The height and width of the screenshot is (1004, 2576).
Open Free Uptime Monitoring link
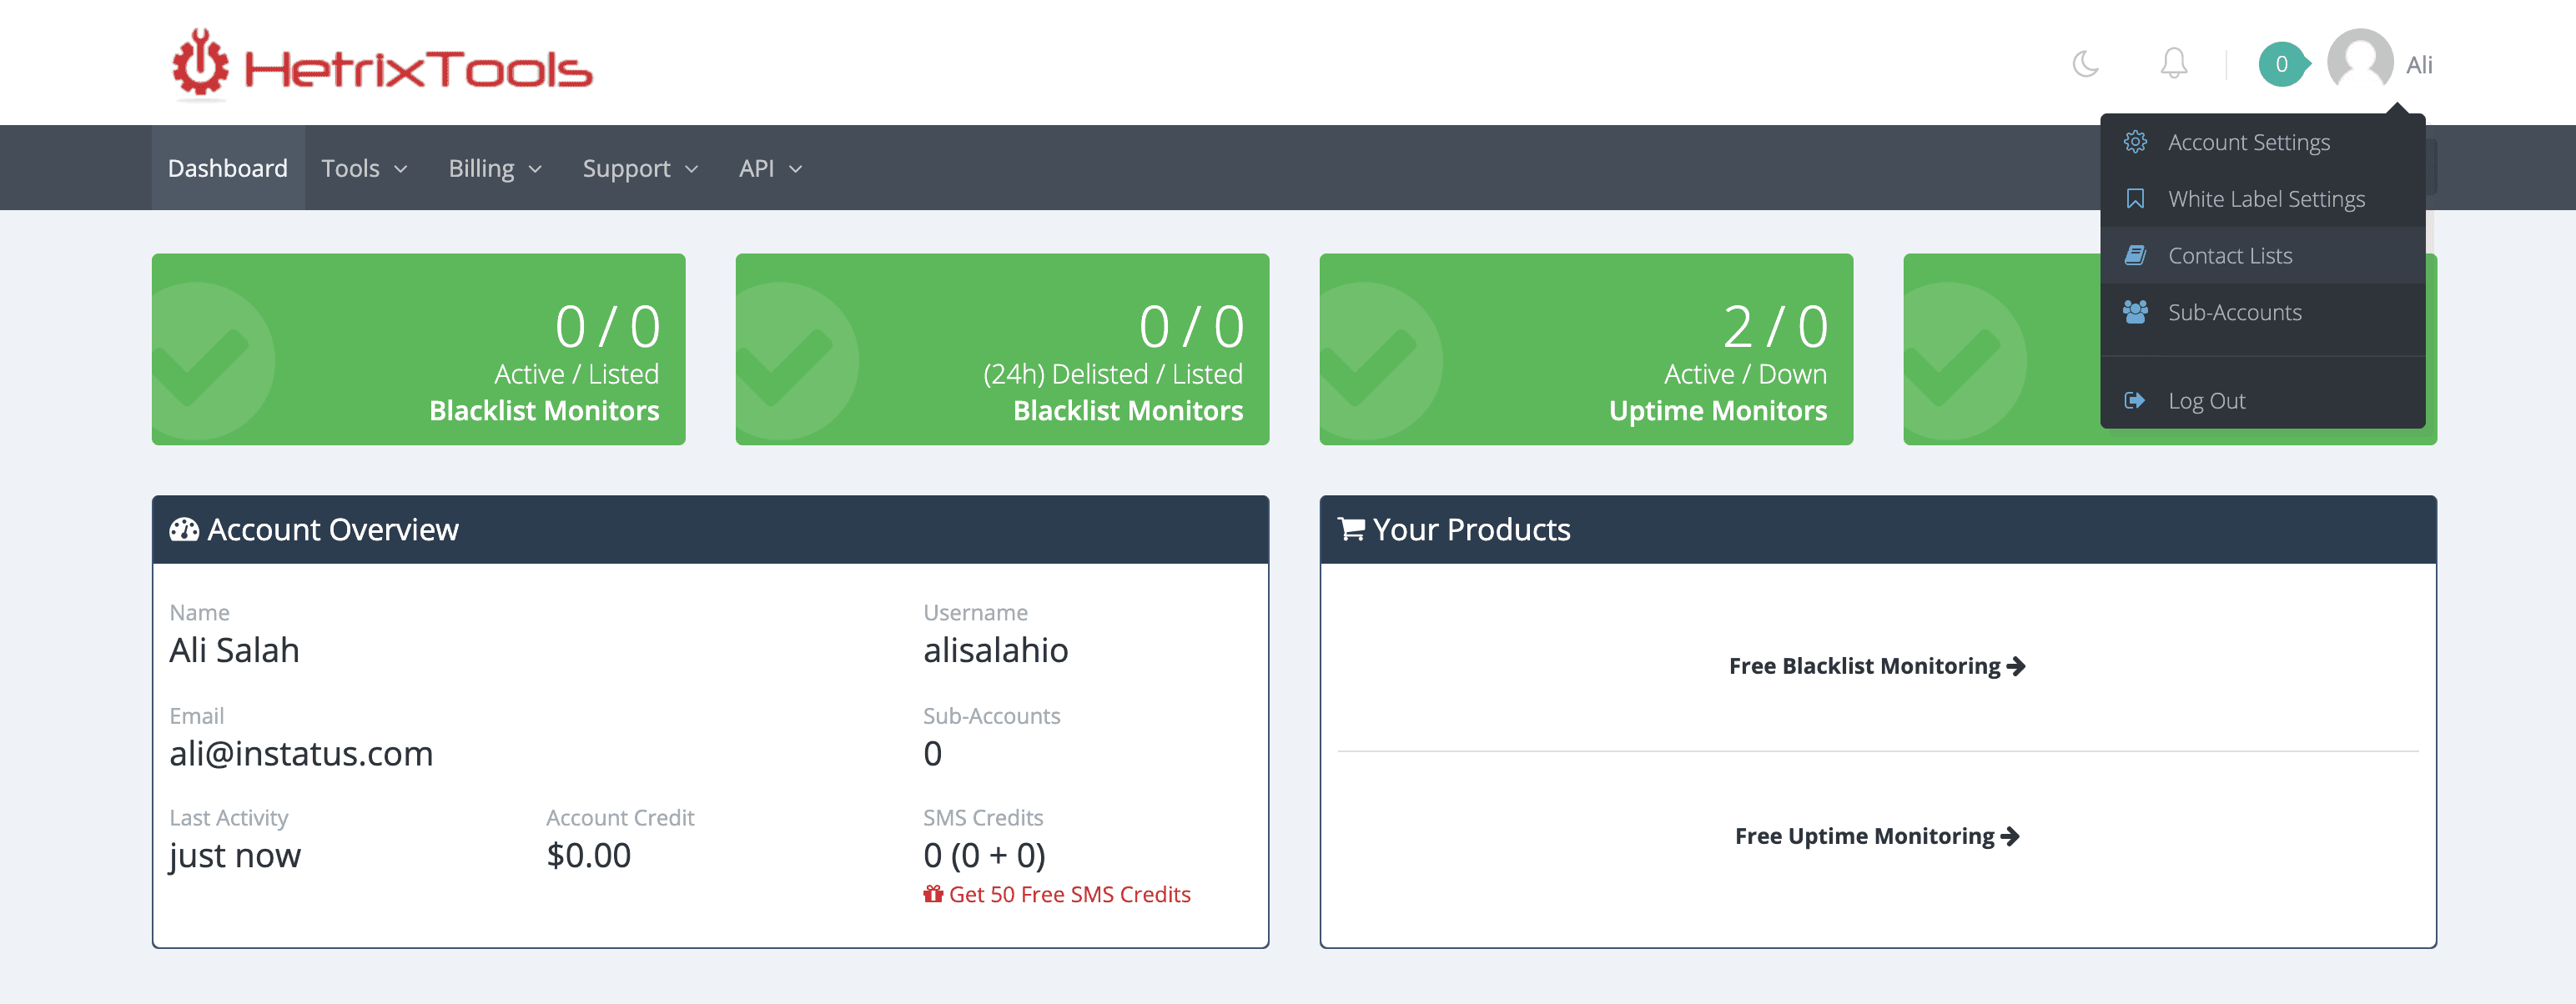tap(1876, 836)
